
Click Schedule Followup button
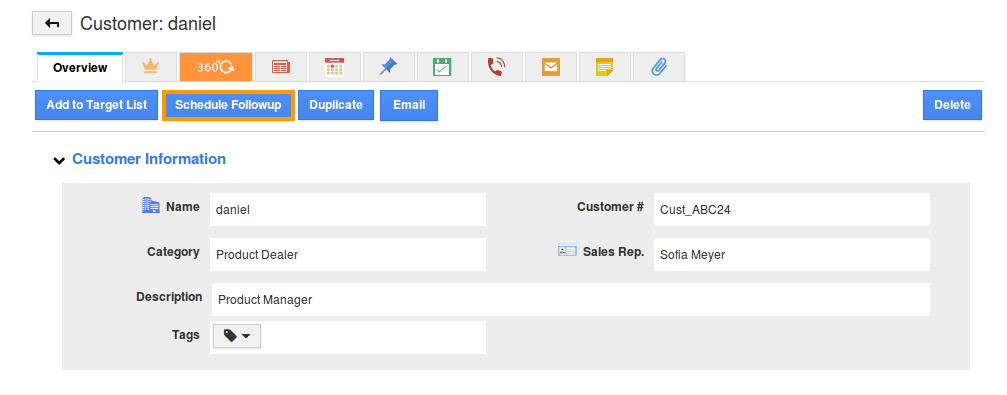click(228, 105)
